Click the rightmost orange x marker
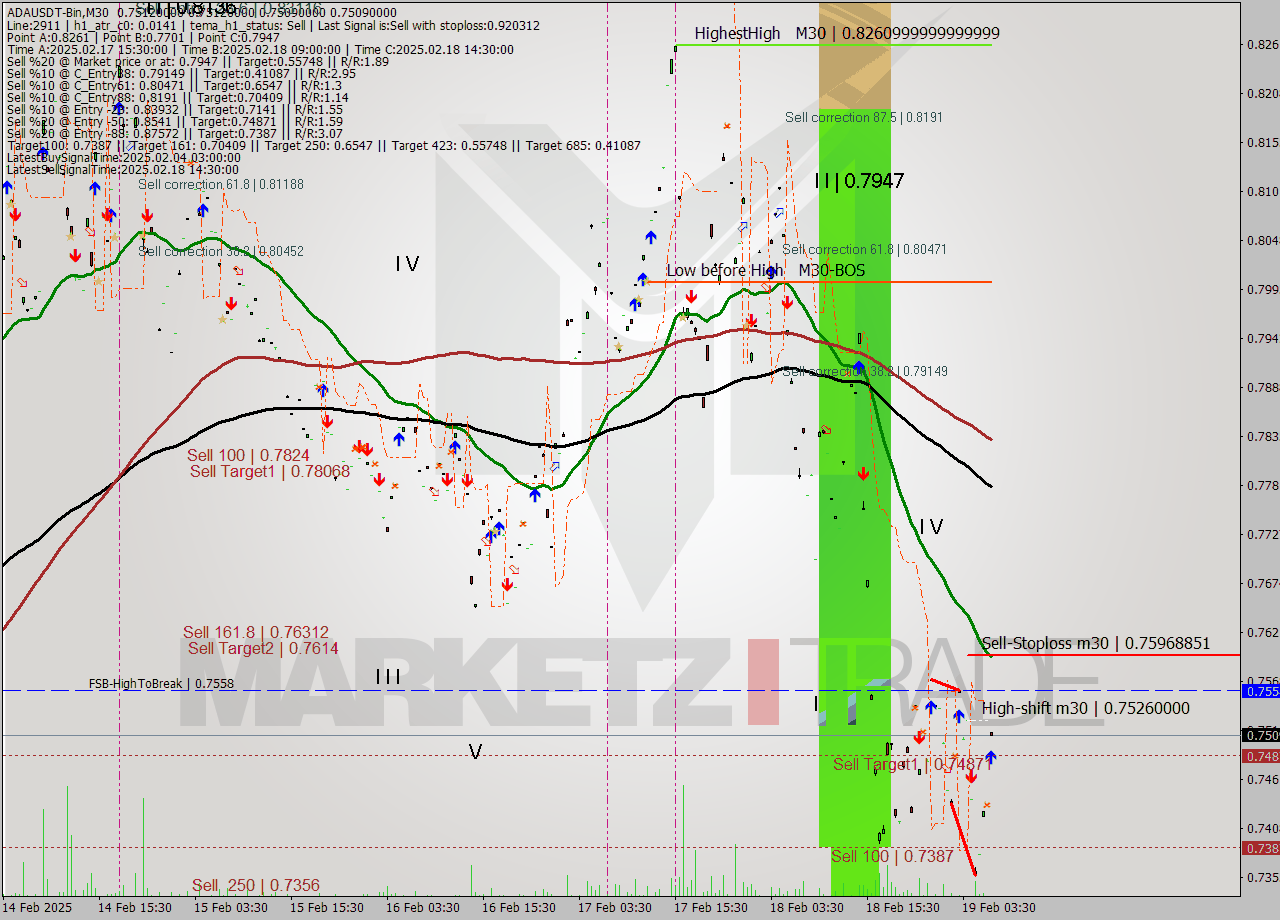Image resolution: width=1280 pixels, height=920 pixels. 987,805
